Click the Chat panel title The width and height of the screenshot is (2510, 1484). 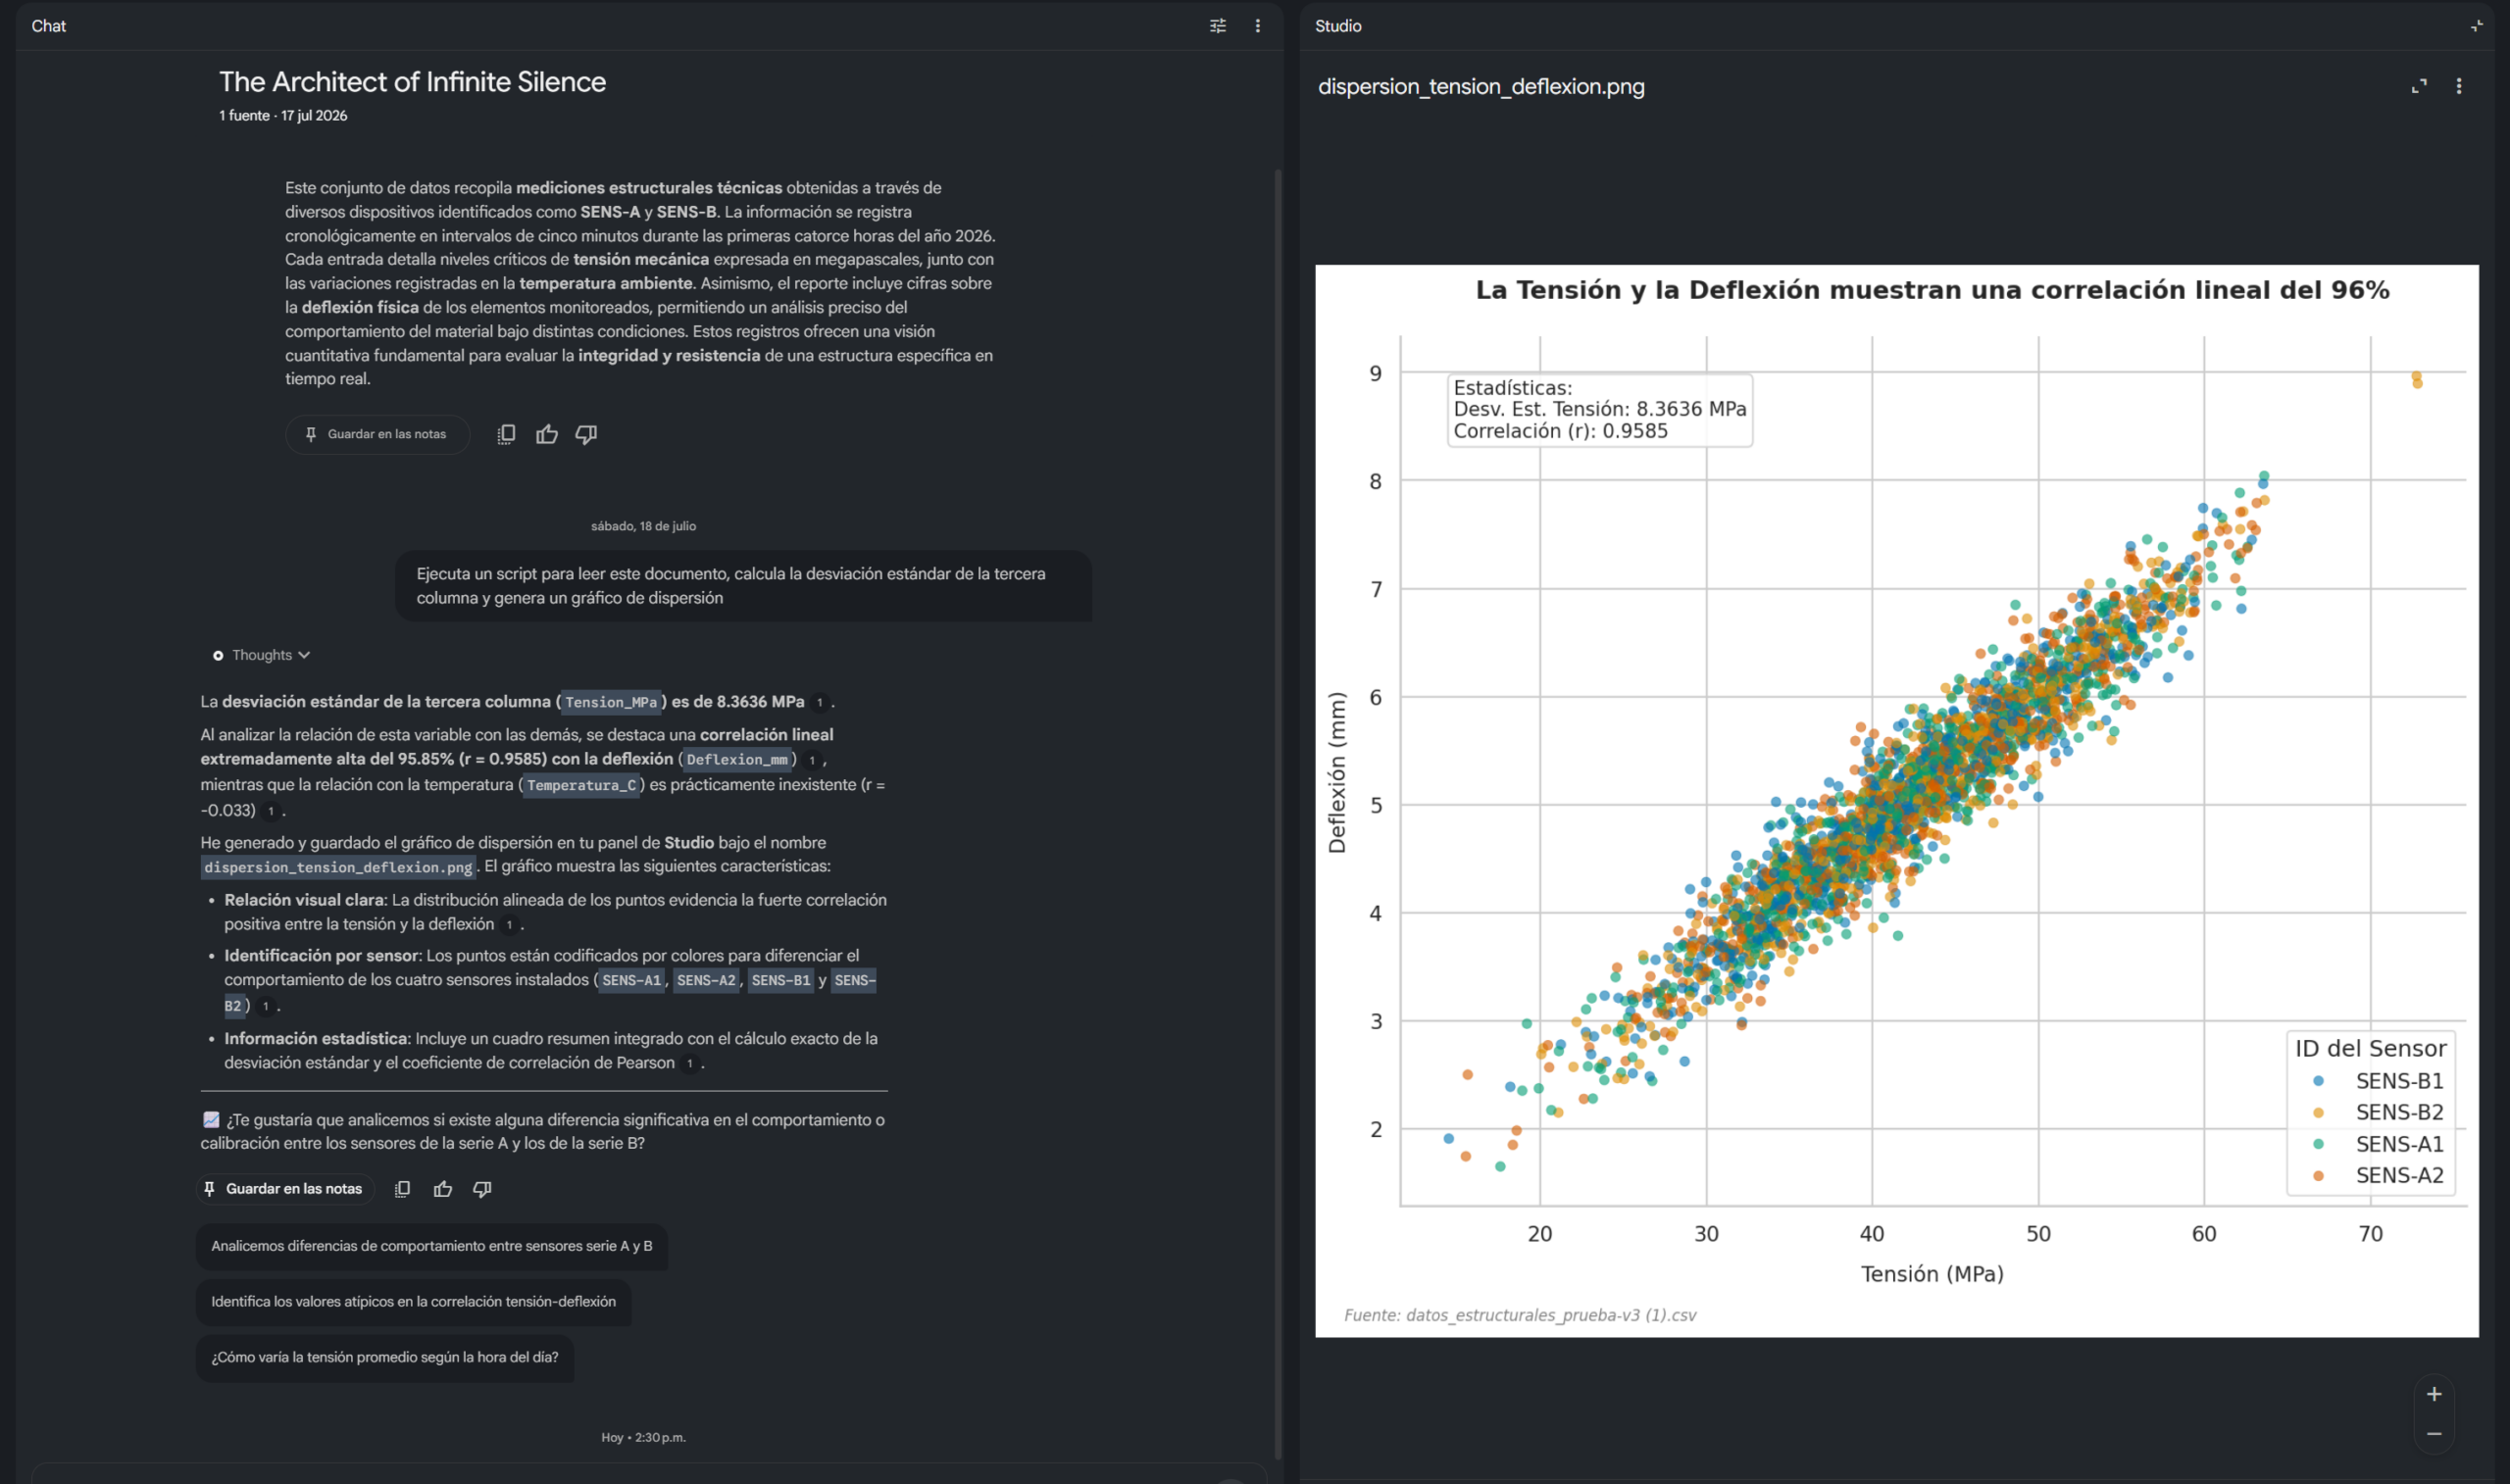[x=48, y=26]
